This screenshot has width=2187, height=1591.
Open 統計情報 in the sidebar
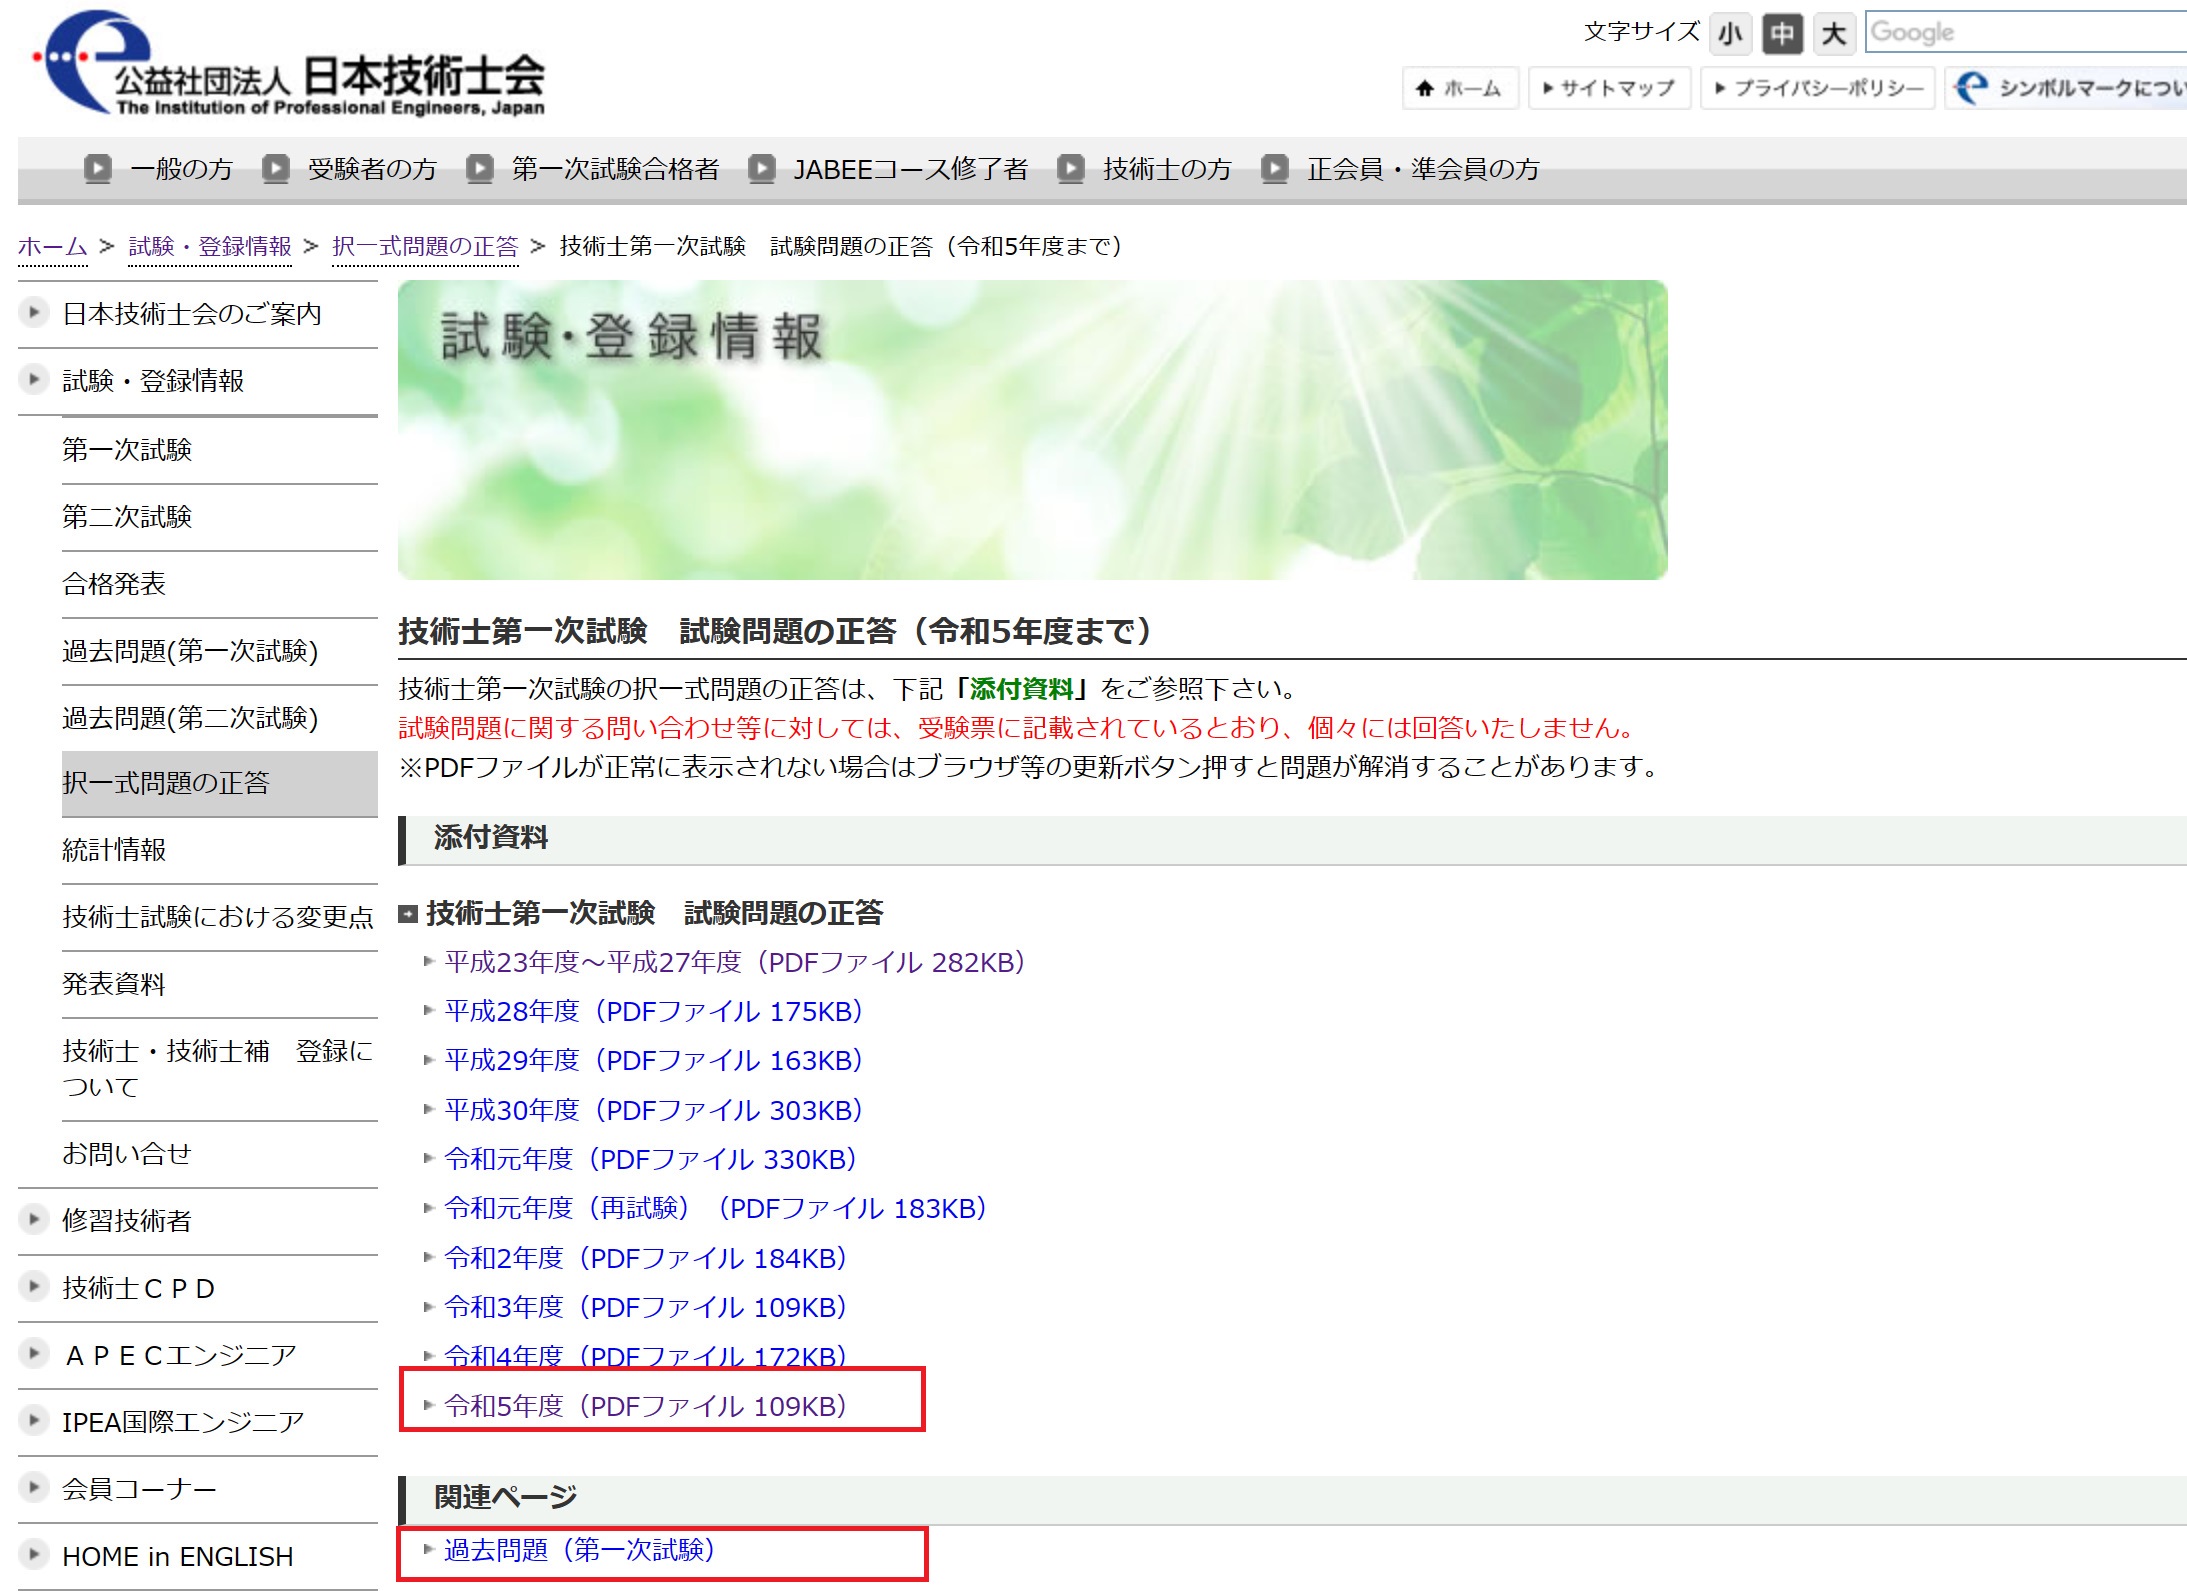coord(114,850)
